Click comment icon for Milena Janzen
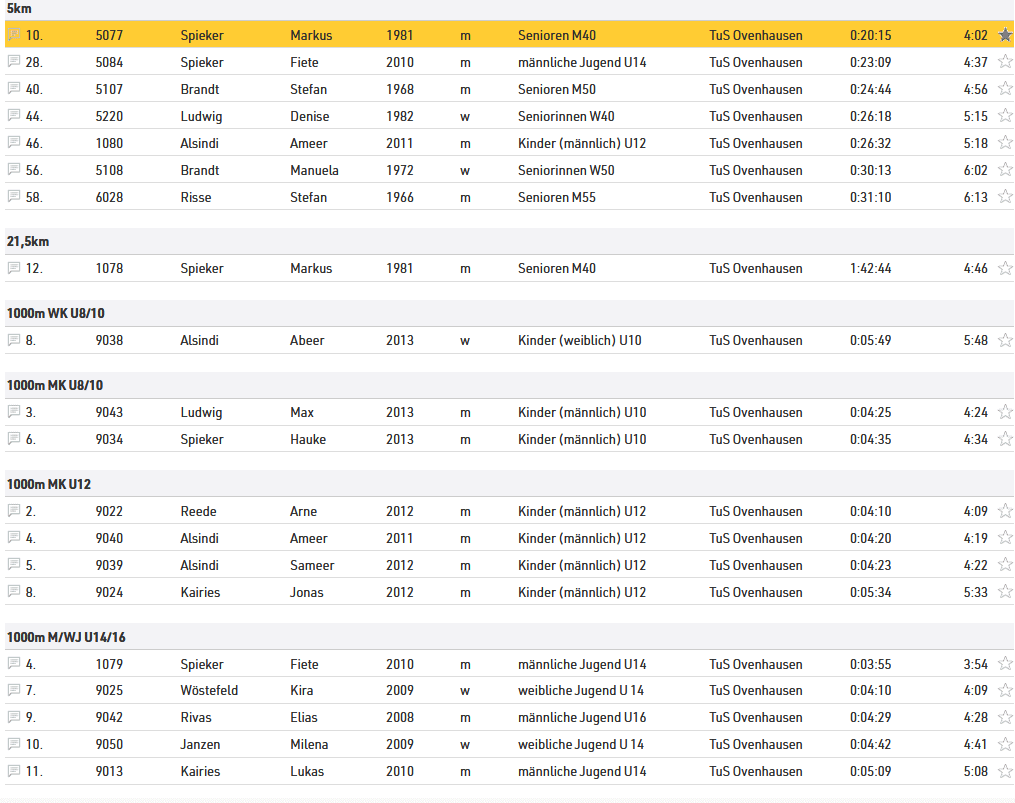 [14, 743]
